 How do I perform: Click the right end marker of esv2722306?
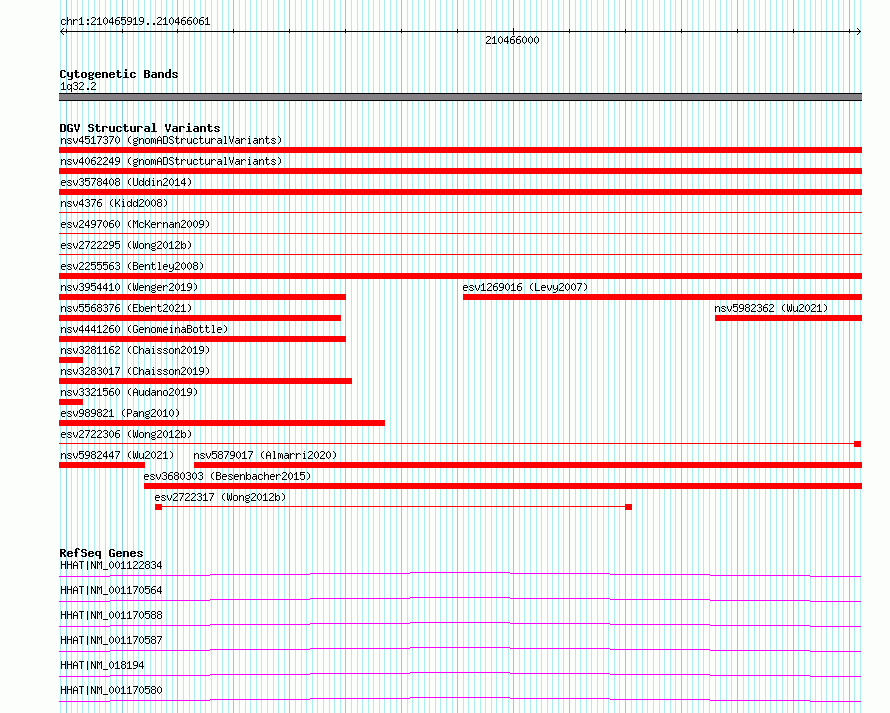click(858, 444)
